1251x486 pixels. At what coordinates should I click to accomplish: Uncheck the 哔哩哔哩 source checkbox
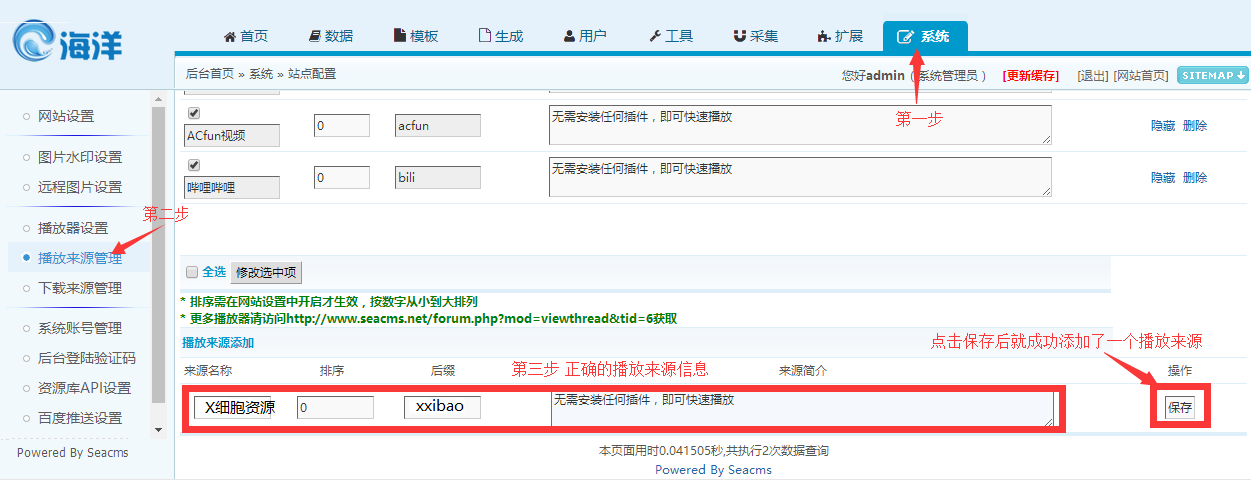tap(194, 165)
